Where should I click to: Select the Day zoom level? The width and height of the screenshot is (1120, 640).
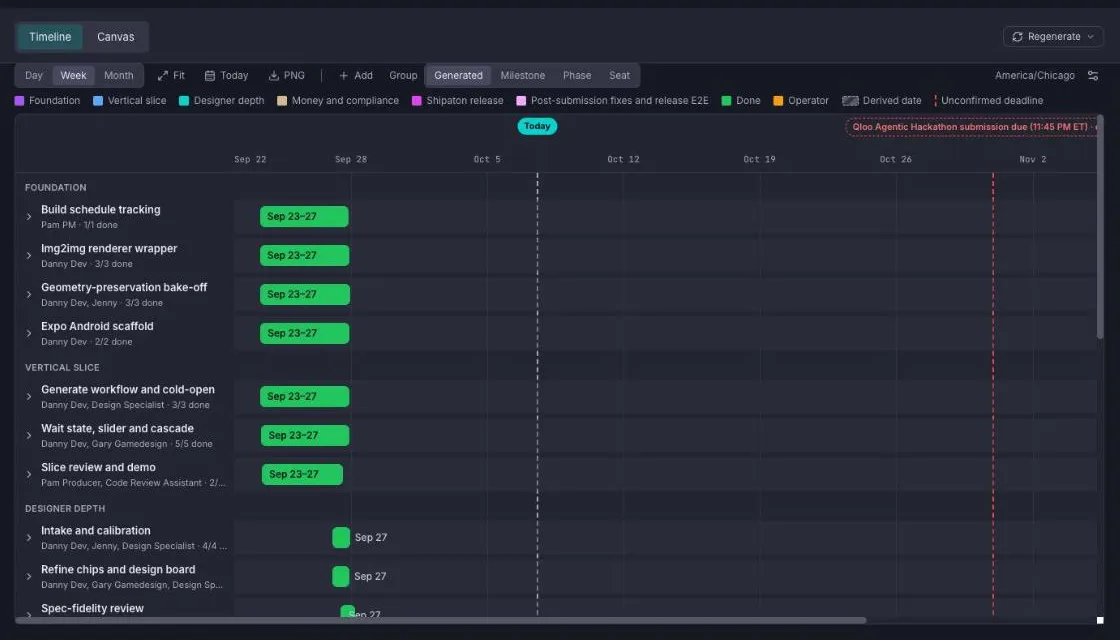(34, 75)
